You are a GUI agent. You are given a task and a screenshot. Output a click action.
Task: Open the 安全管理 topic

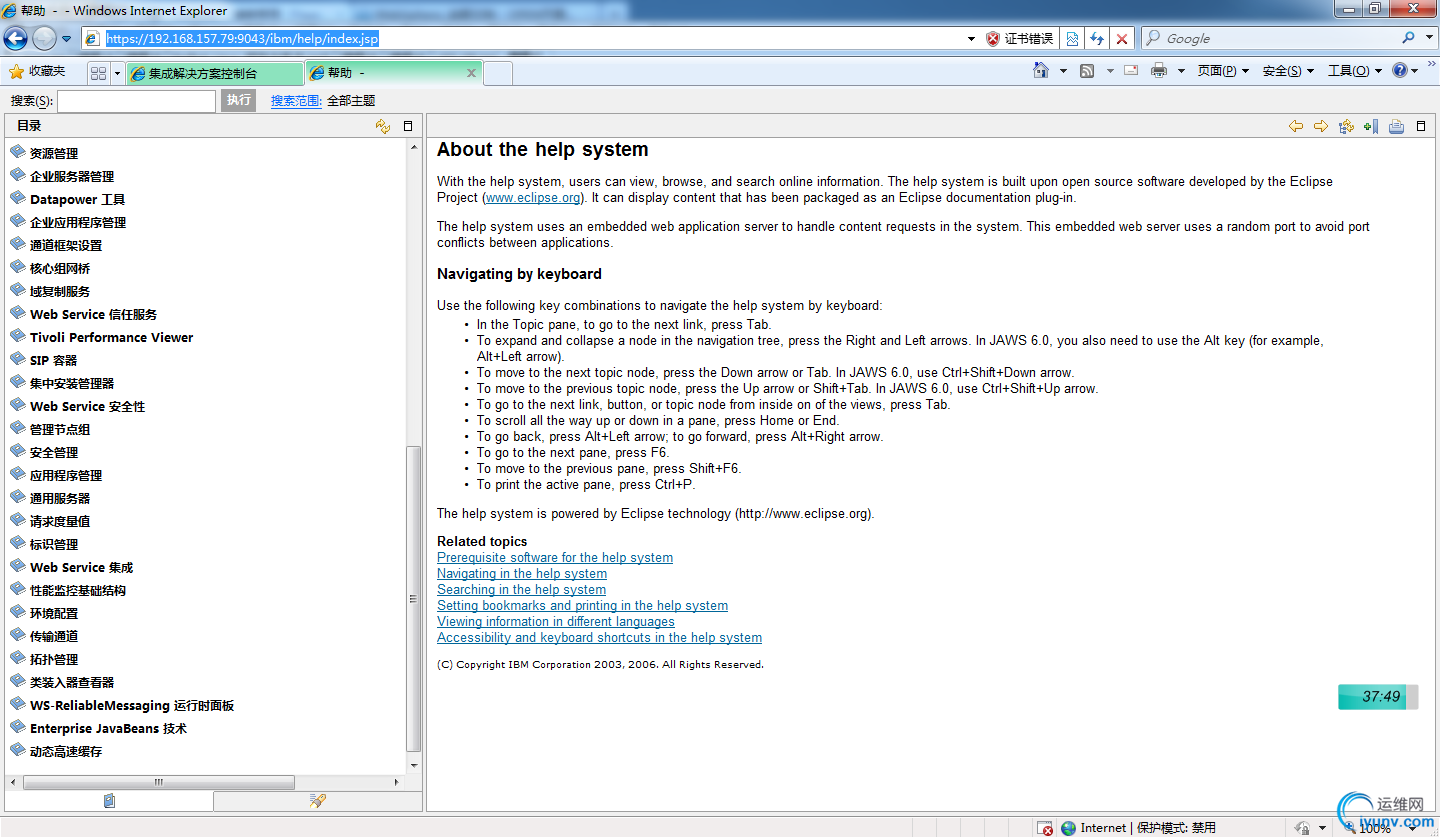point(54,453)
